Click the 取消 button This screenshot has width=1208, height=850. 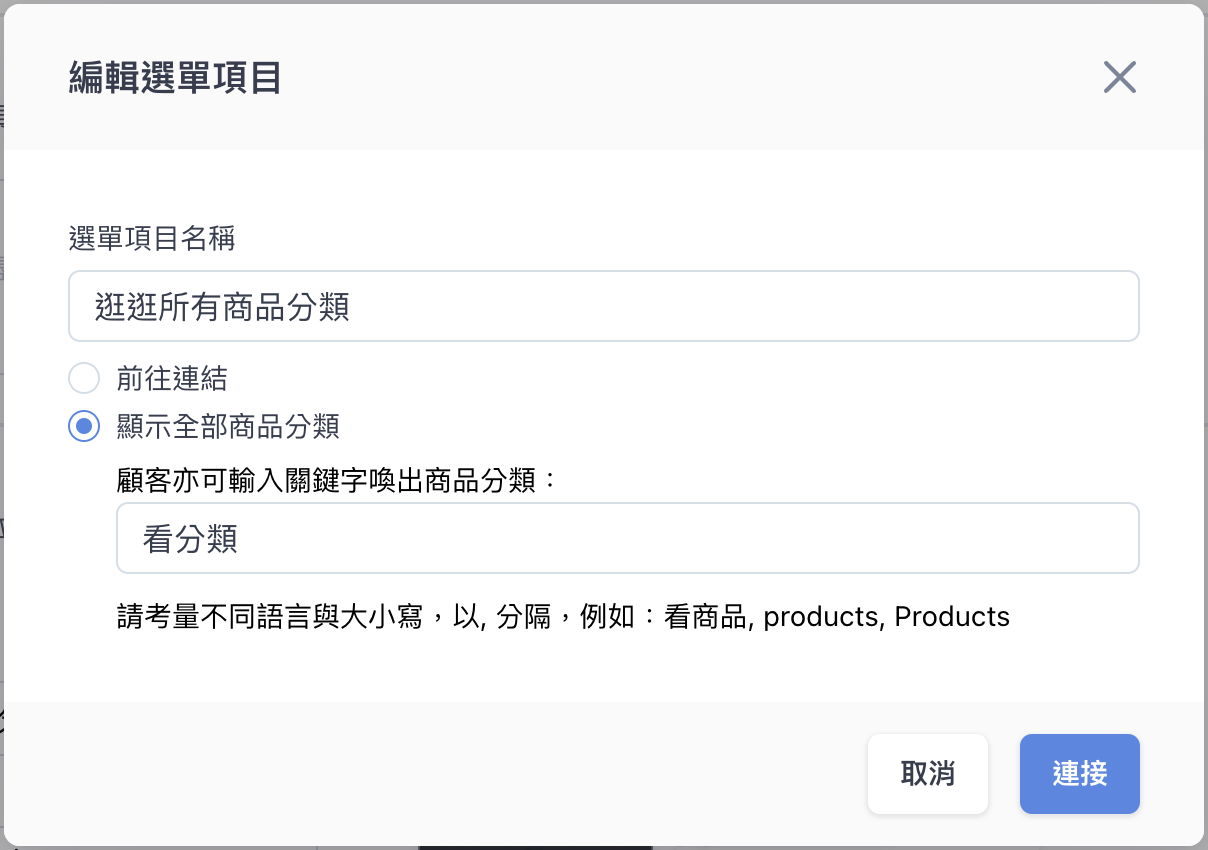tap(928, 774)
